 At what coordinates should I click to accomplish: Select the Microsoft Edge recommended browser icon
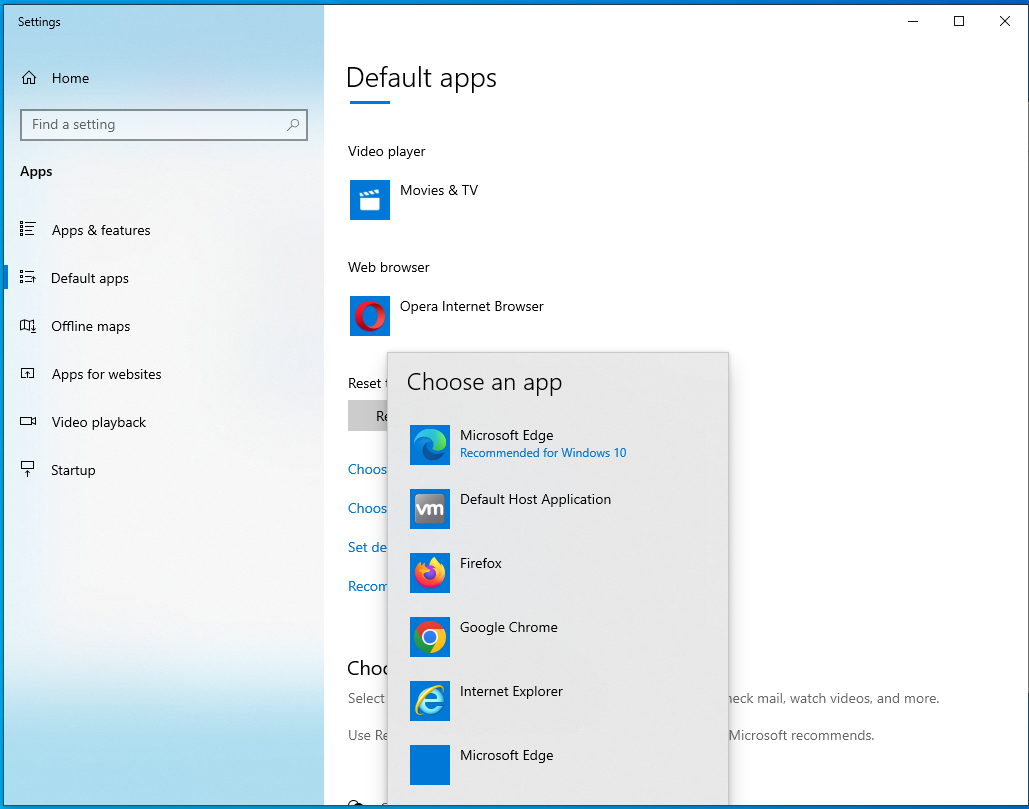[x=430, y=445]
